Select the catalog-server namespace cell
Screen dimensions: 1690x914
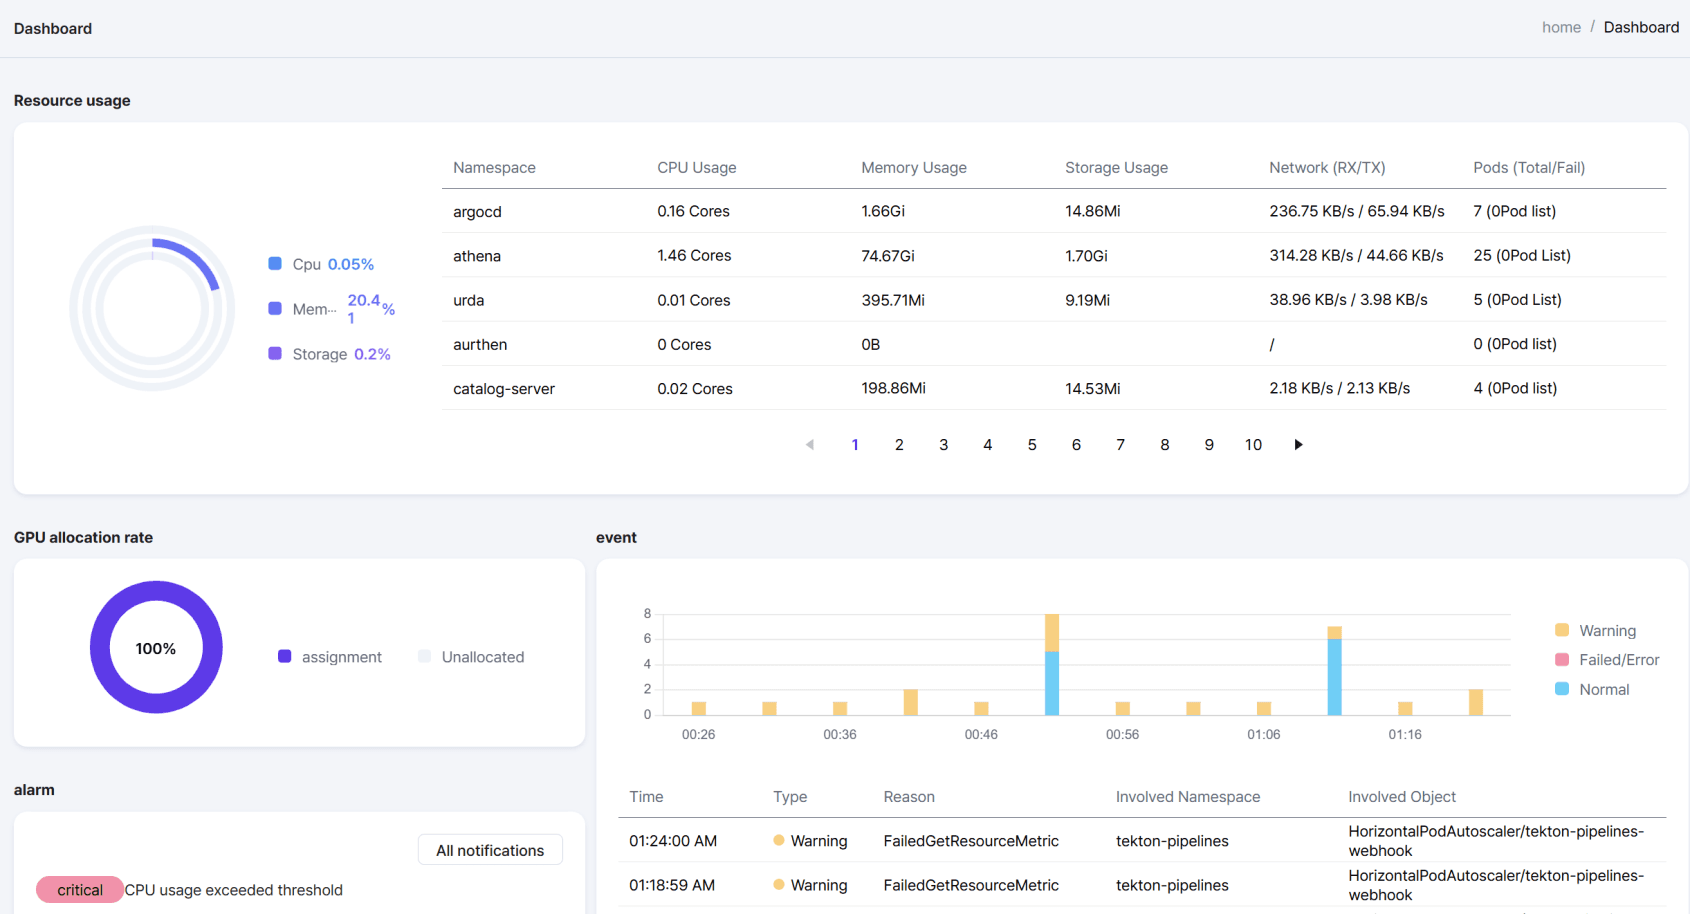[x=504, y=389]
